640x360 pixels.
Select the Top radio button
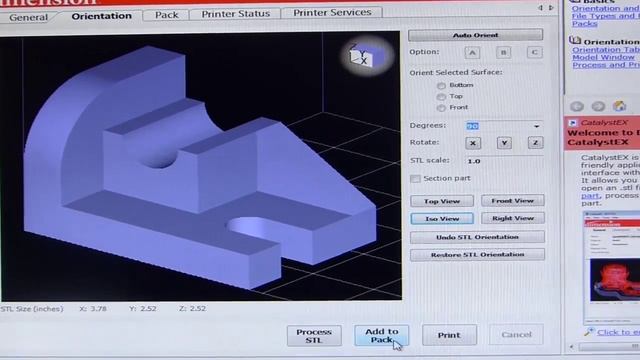point(441,97)
